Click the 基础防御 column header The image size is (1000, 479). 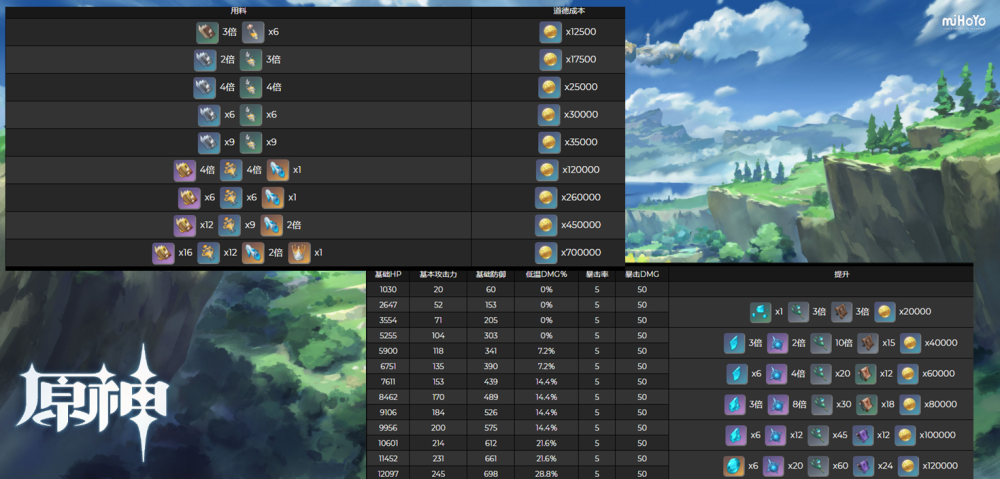click(491, 274)
